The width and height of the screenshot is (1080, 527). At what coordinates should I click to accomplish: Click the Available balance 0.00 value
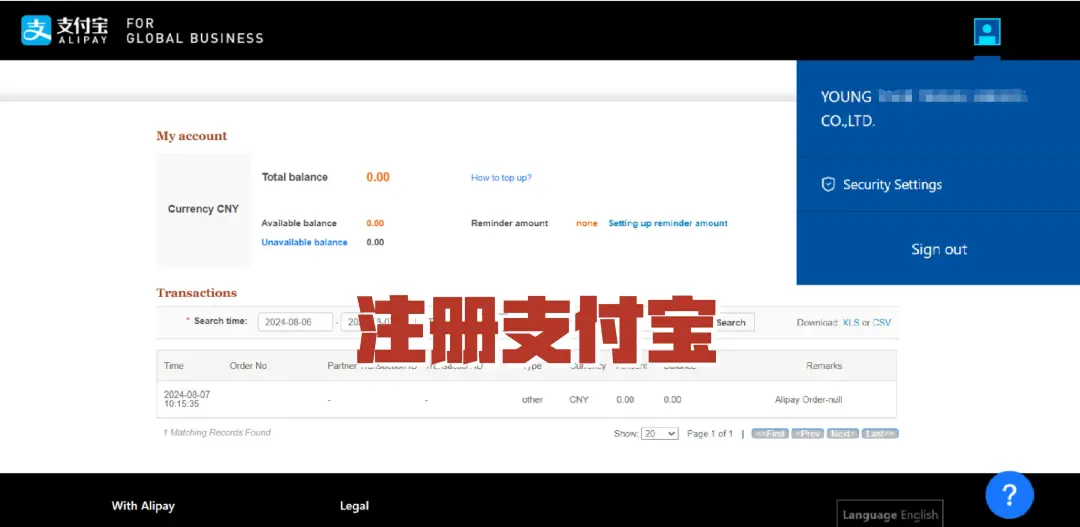pyautogui.click(x=375, y=223)
